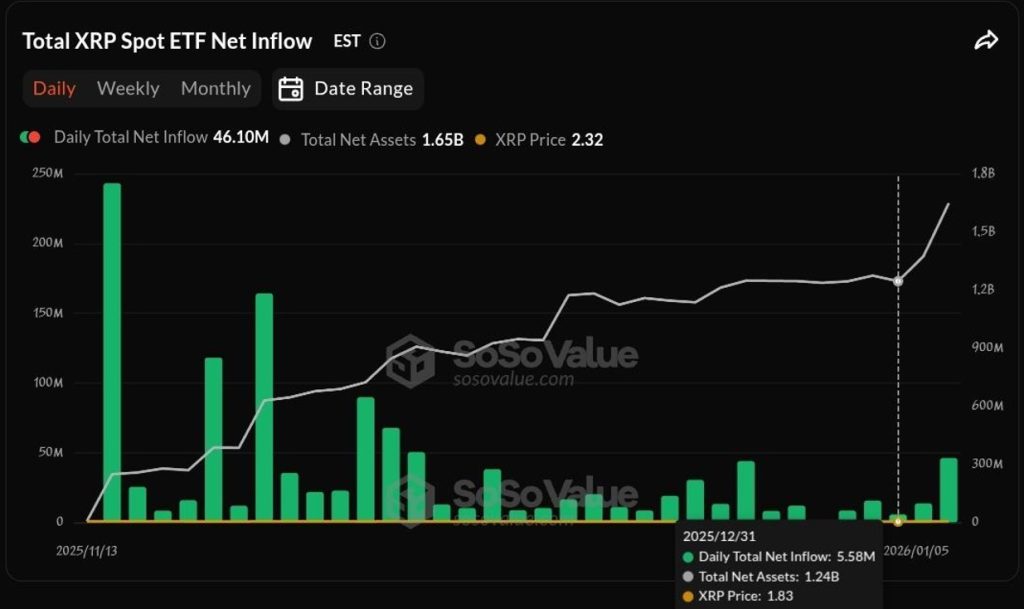1024x609 pixels.
Task: Switch to the Monthly tab
Action: coord(215,89)
